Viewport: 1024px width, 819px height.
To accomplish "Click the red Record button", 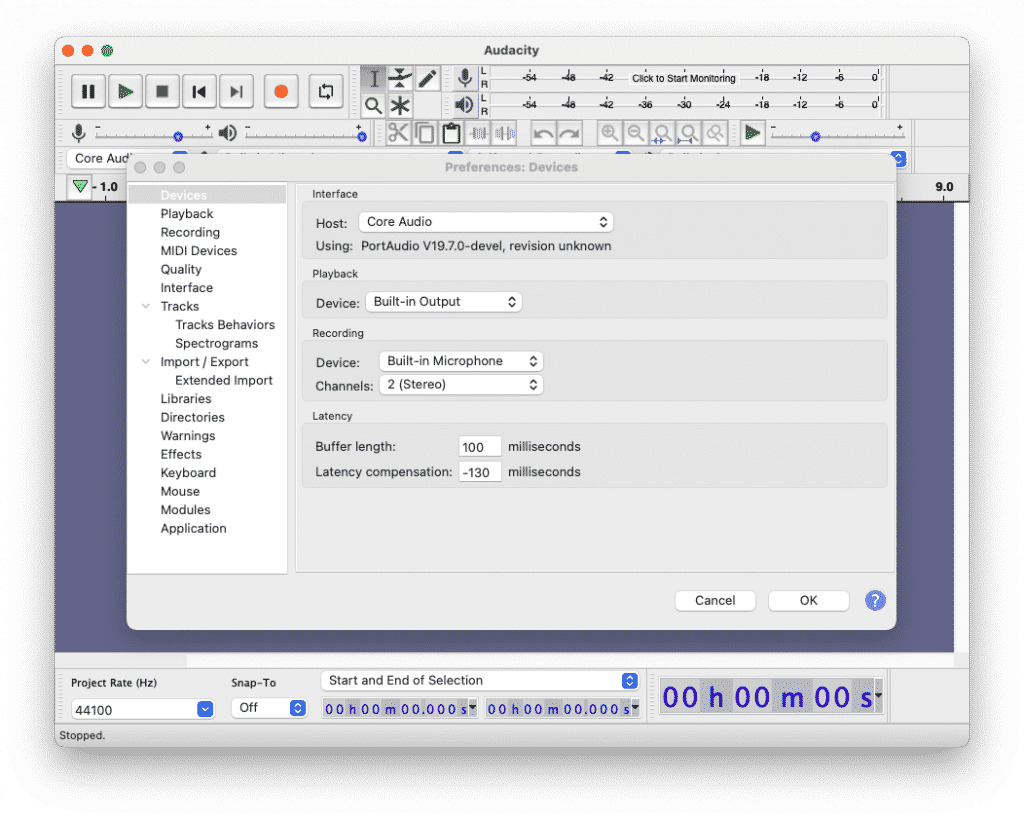I will pos(281,91).
